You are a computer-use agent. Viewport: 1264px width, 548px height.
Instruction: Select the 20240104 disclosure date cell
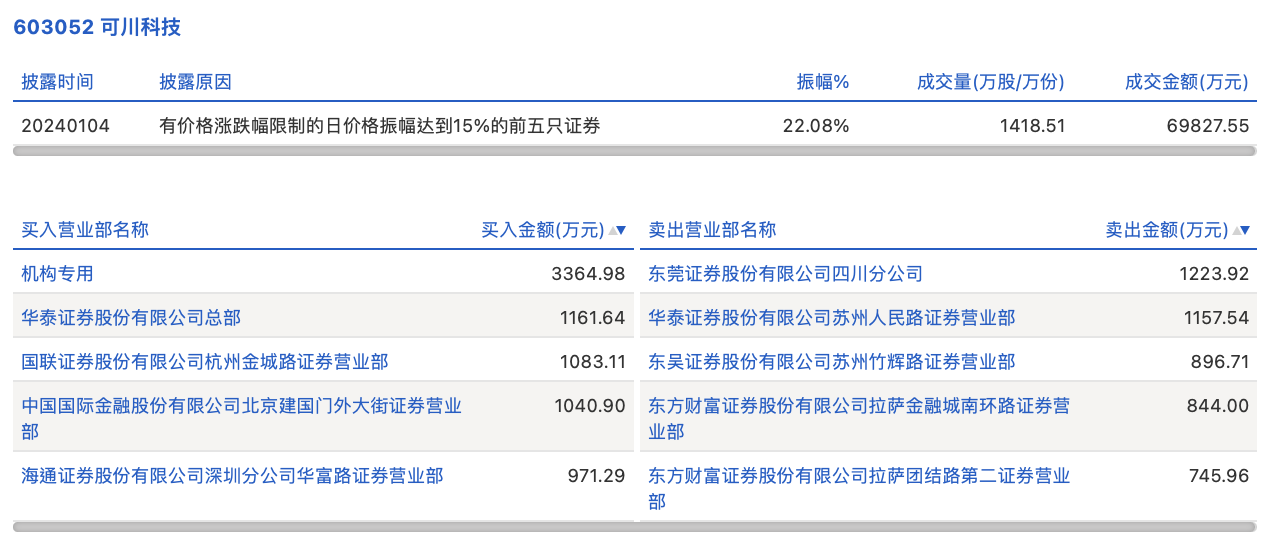66,126
